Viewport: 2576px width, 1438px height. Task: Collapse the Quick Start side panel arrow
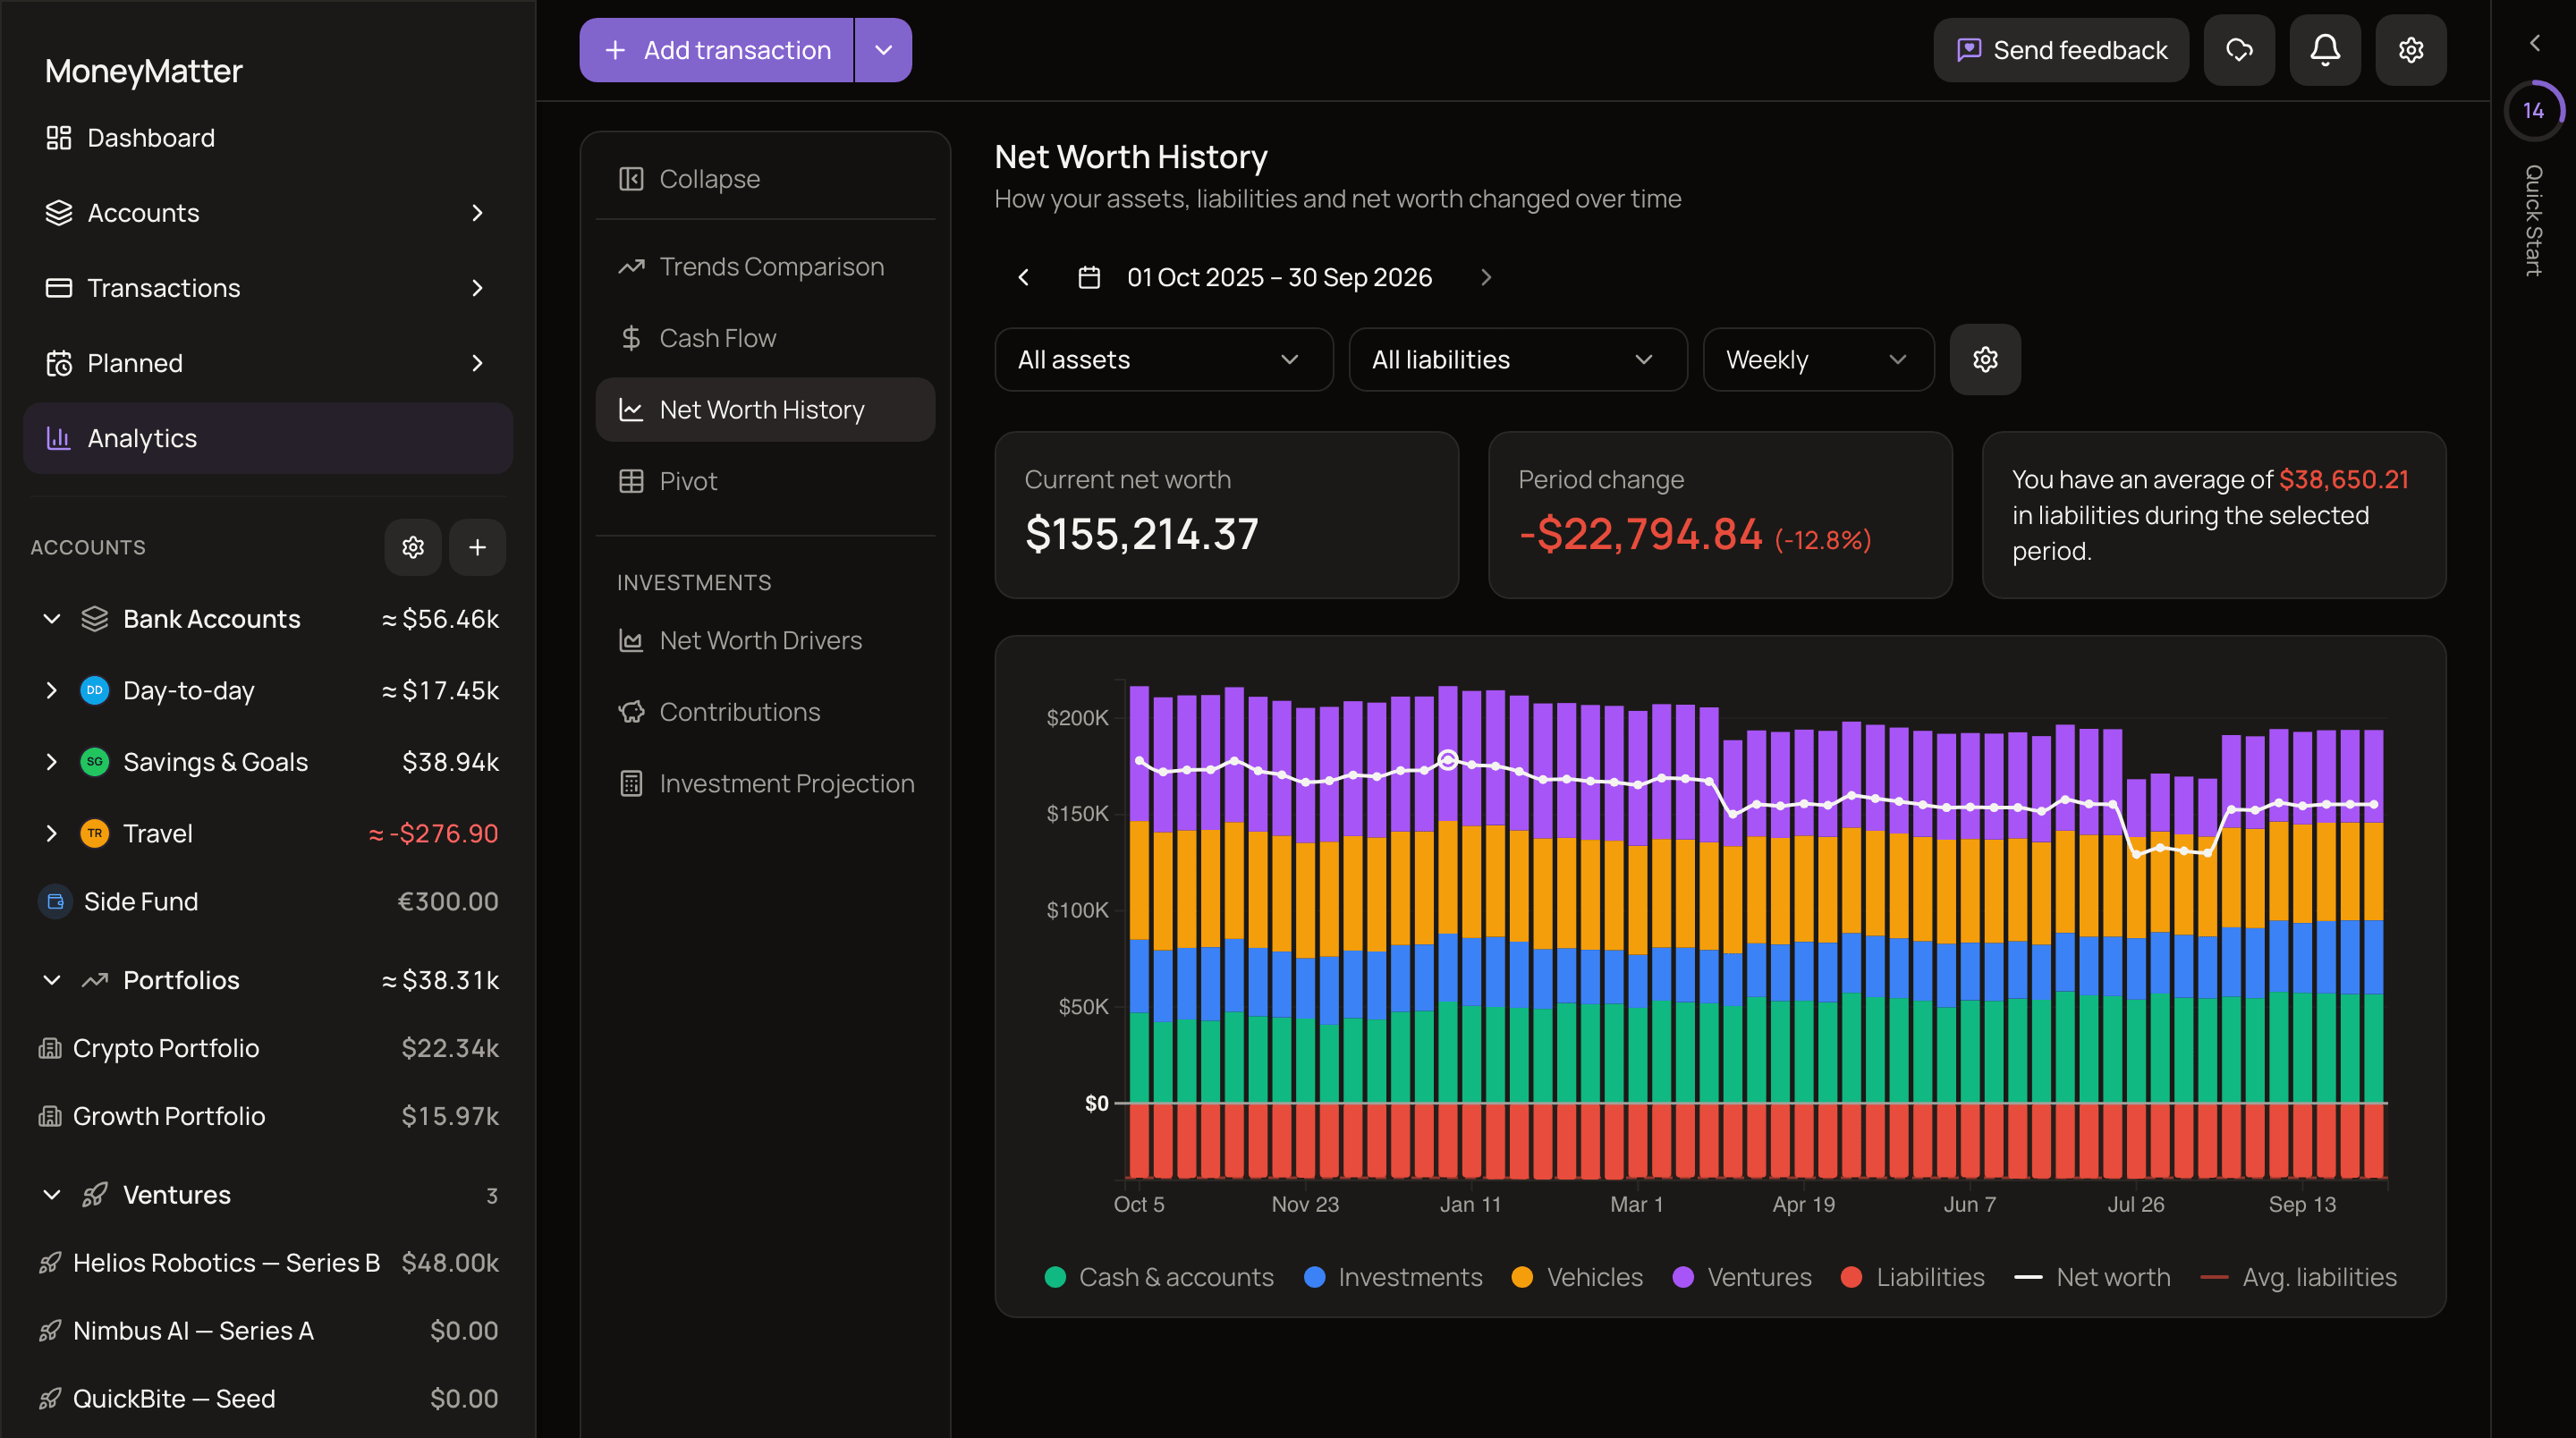[2534, 43]
